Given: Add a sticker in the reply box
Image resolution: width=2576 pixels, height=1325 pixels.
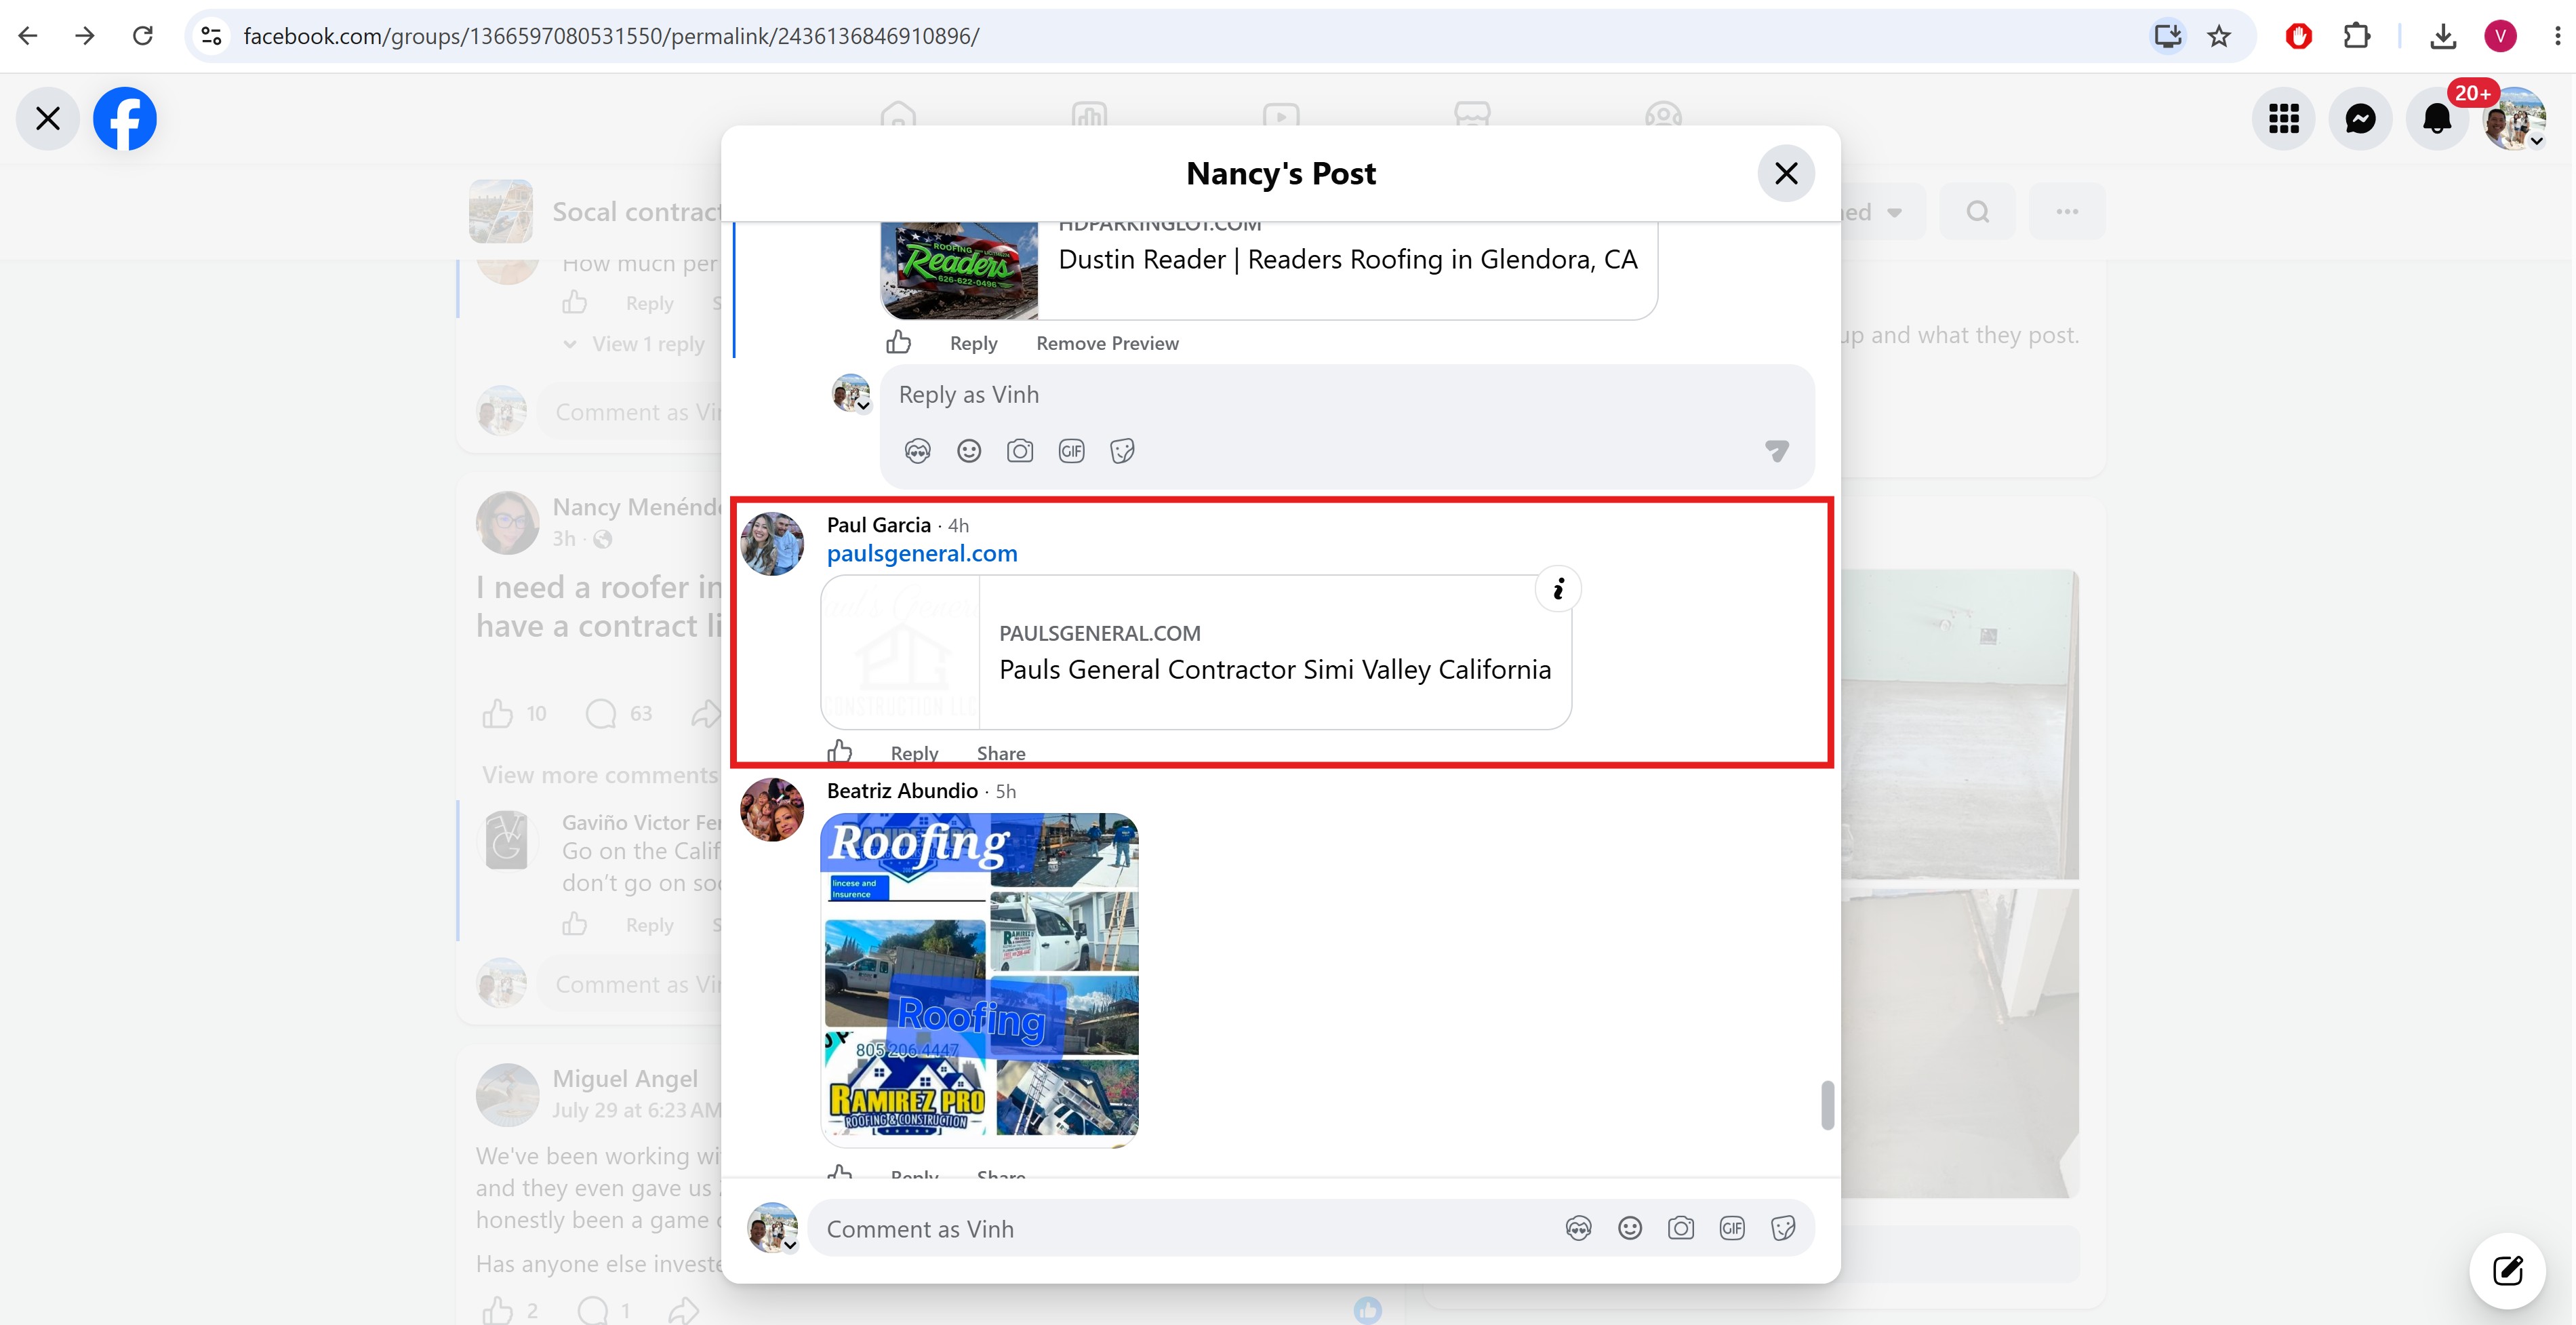Looking at the screenshot, I should point(1122,451).
